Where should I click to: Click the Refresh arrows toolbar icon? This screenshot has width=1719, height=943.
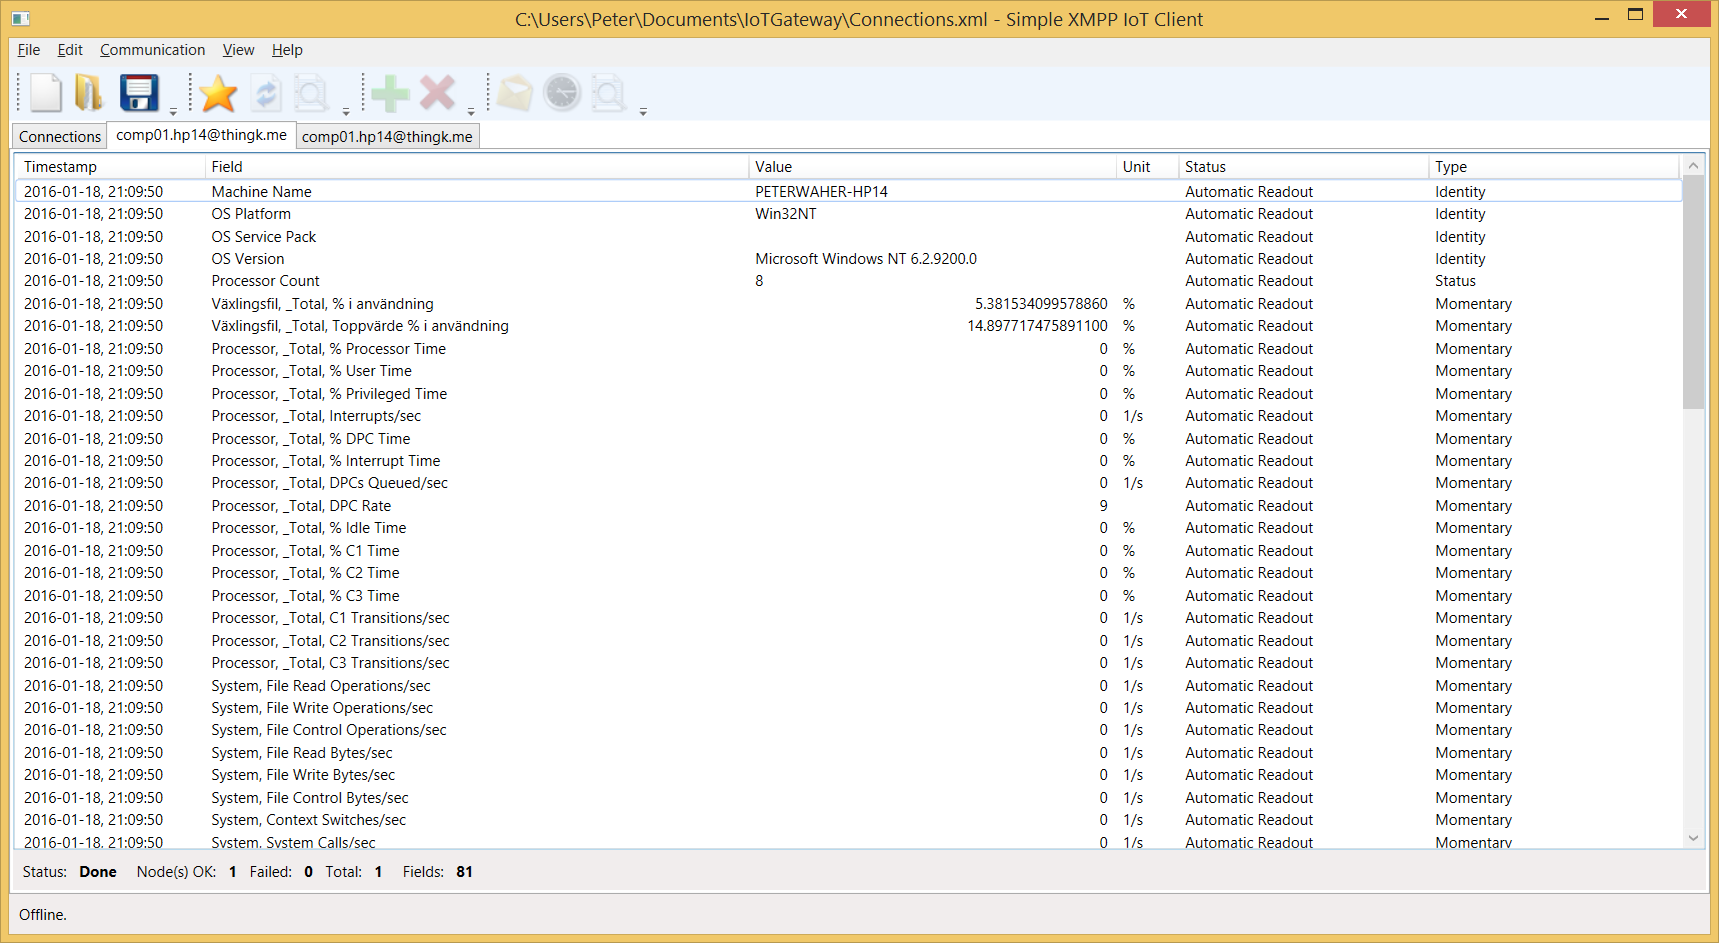click(x=266, y=94)
